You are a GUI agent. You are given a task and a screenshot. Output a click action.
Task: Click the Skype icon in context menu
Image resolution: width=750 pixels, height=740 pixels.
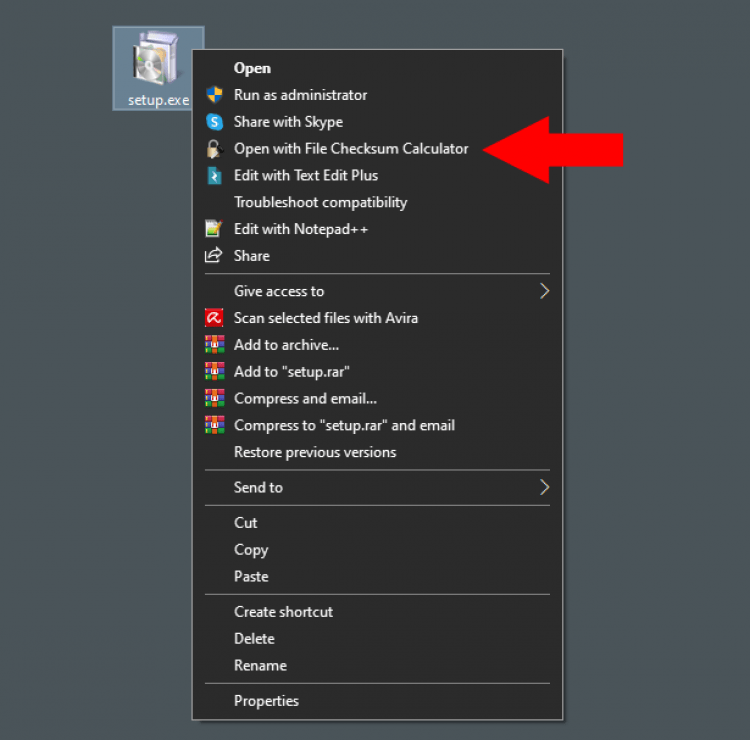(214, 122)
